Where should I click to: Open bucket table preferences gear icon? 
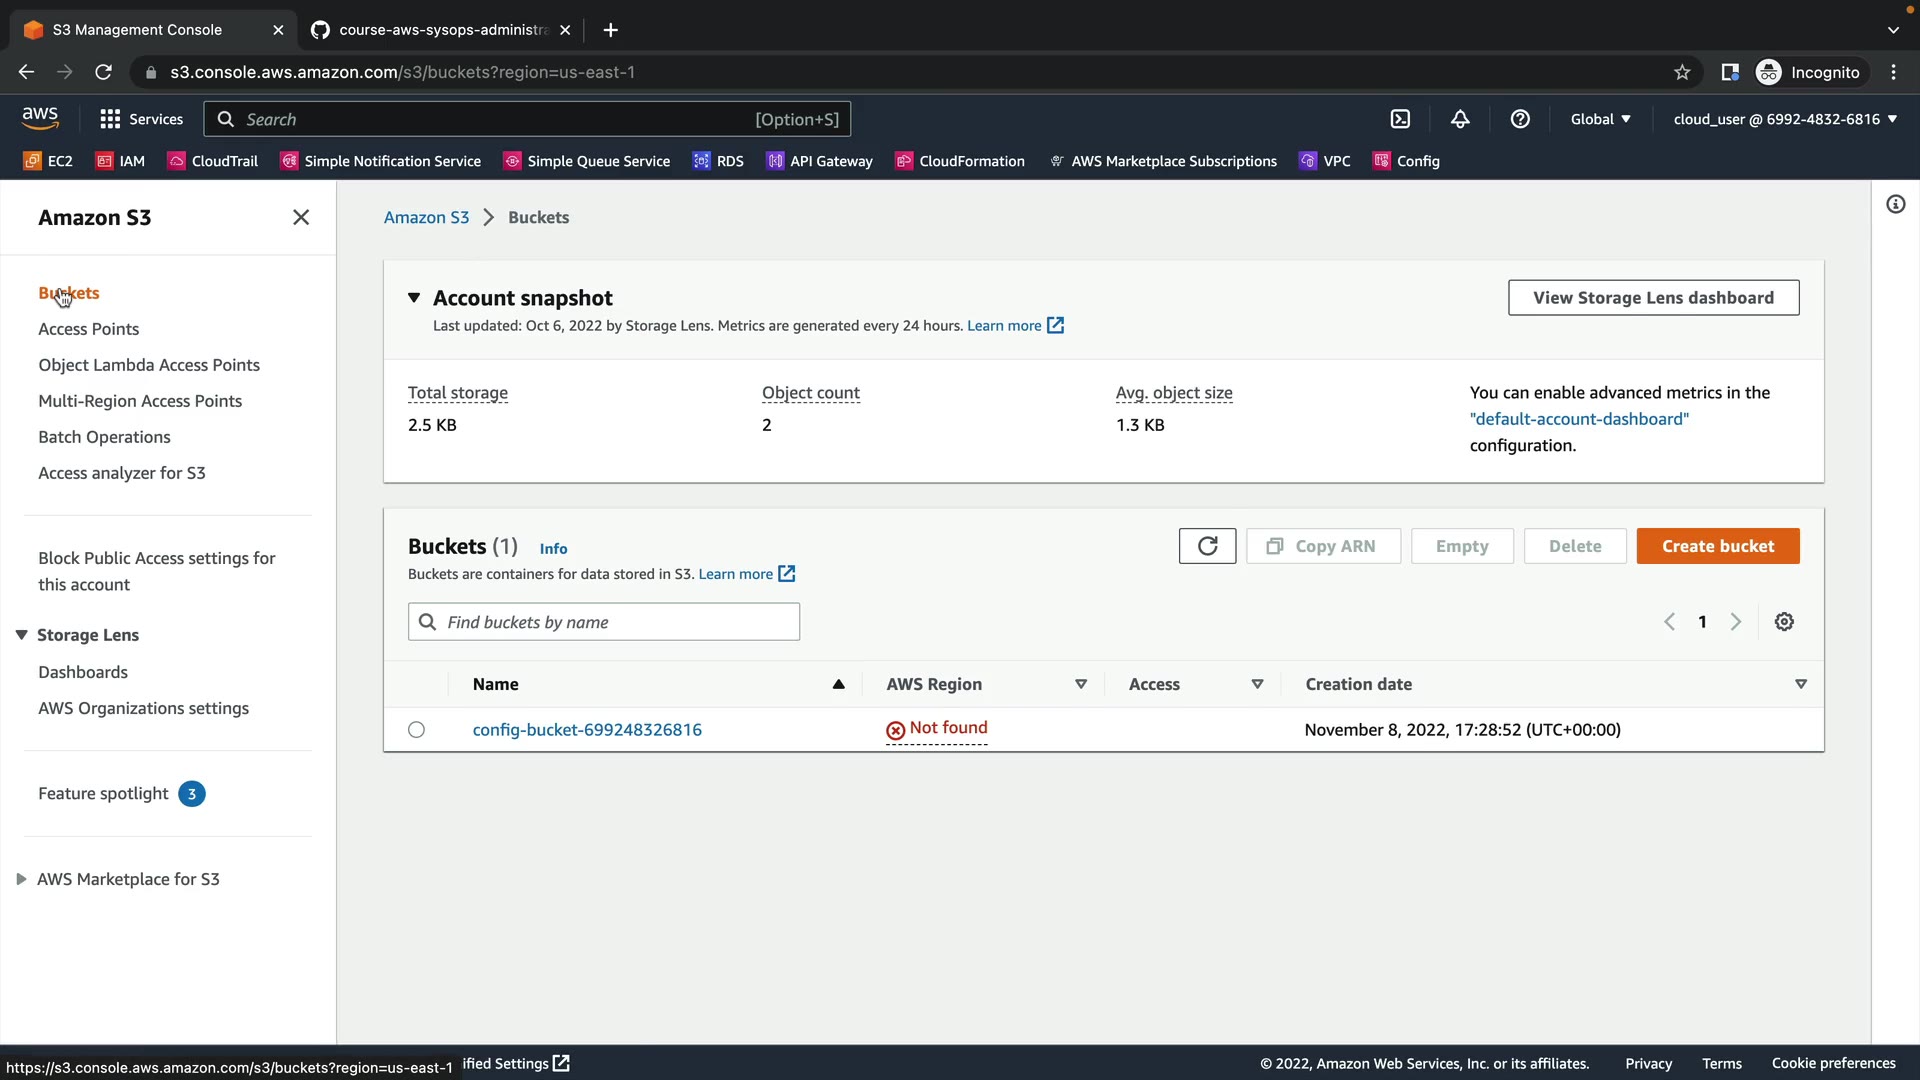click(1784, 622)
